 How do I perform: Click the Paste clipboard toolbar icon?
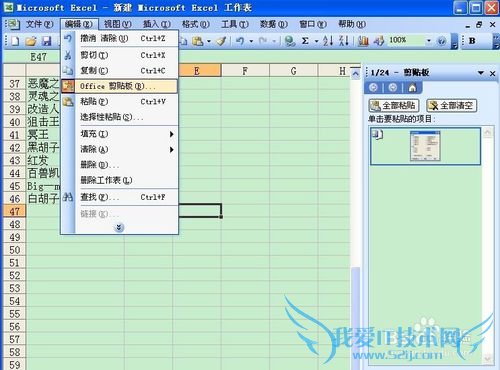point(198,41)
